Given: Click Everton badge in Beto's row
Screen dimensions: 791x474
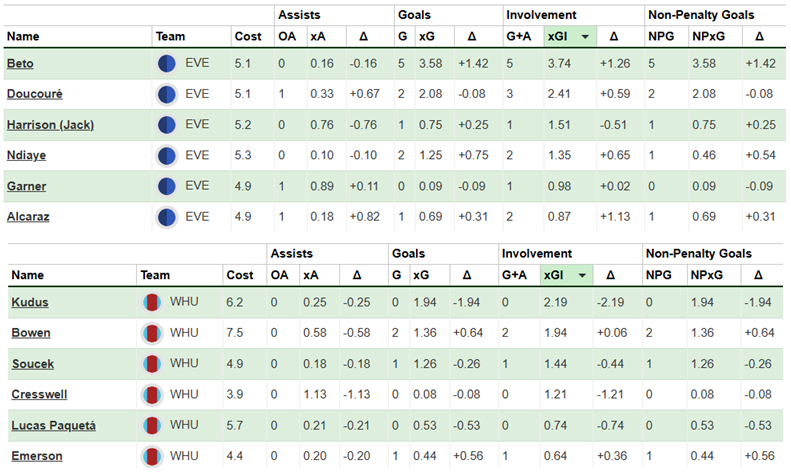Looking at the screenshot, I should (167, 64).
